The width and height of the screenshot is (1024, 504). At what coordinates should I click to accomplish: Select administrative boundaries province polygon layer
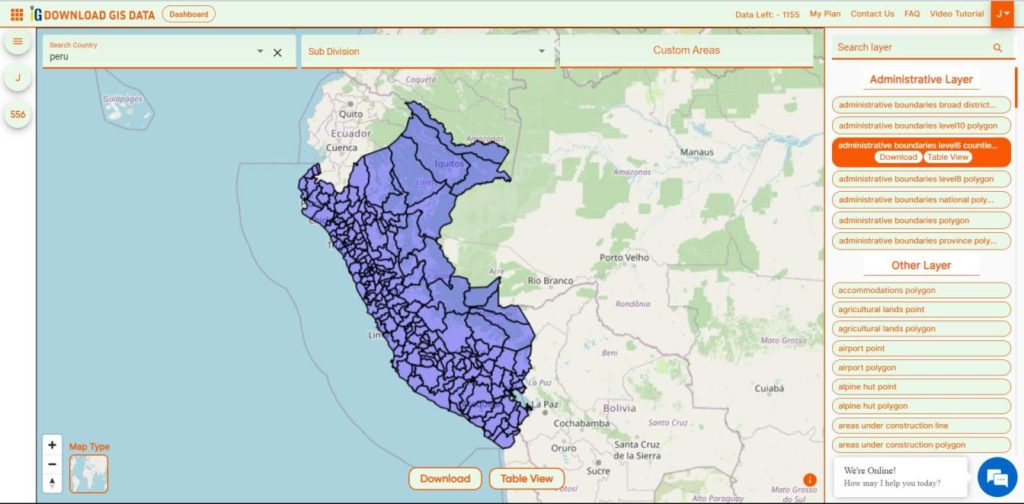point(921,241)
